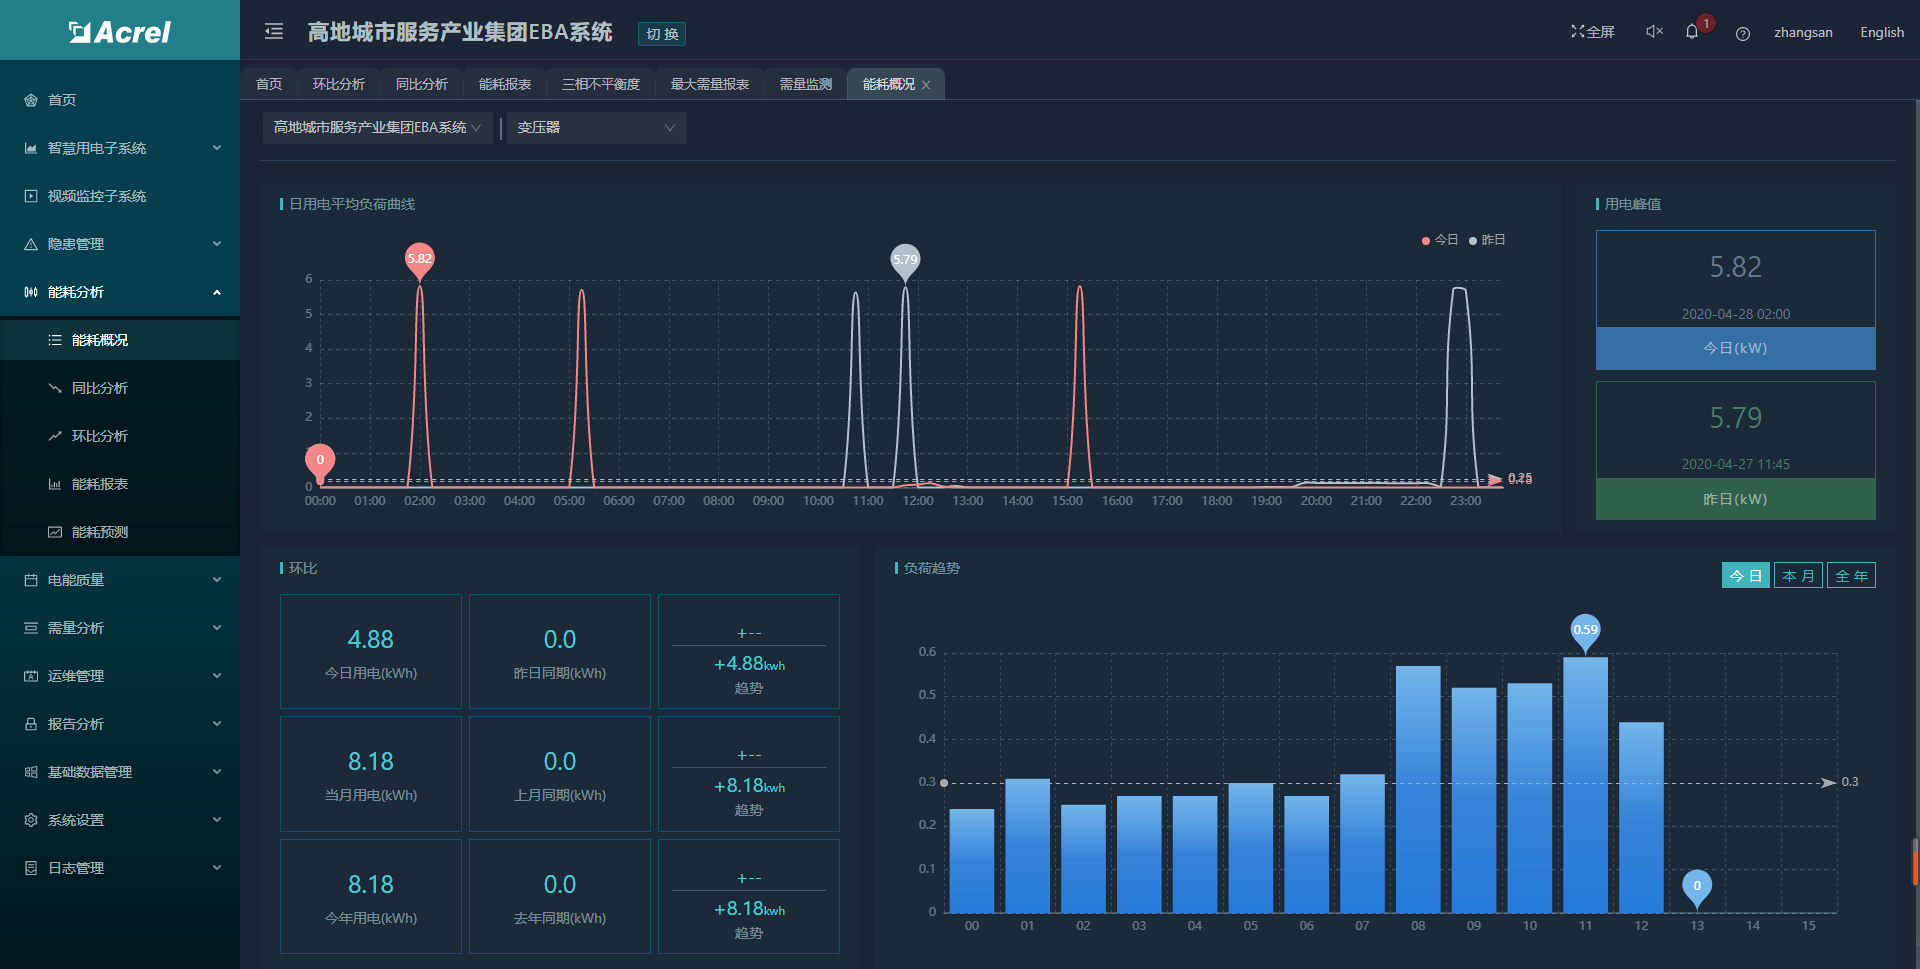Collapse the sidebar using the hamburger icon
This screenshot has height=969, width=1920.
click(274, 32)
